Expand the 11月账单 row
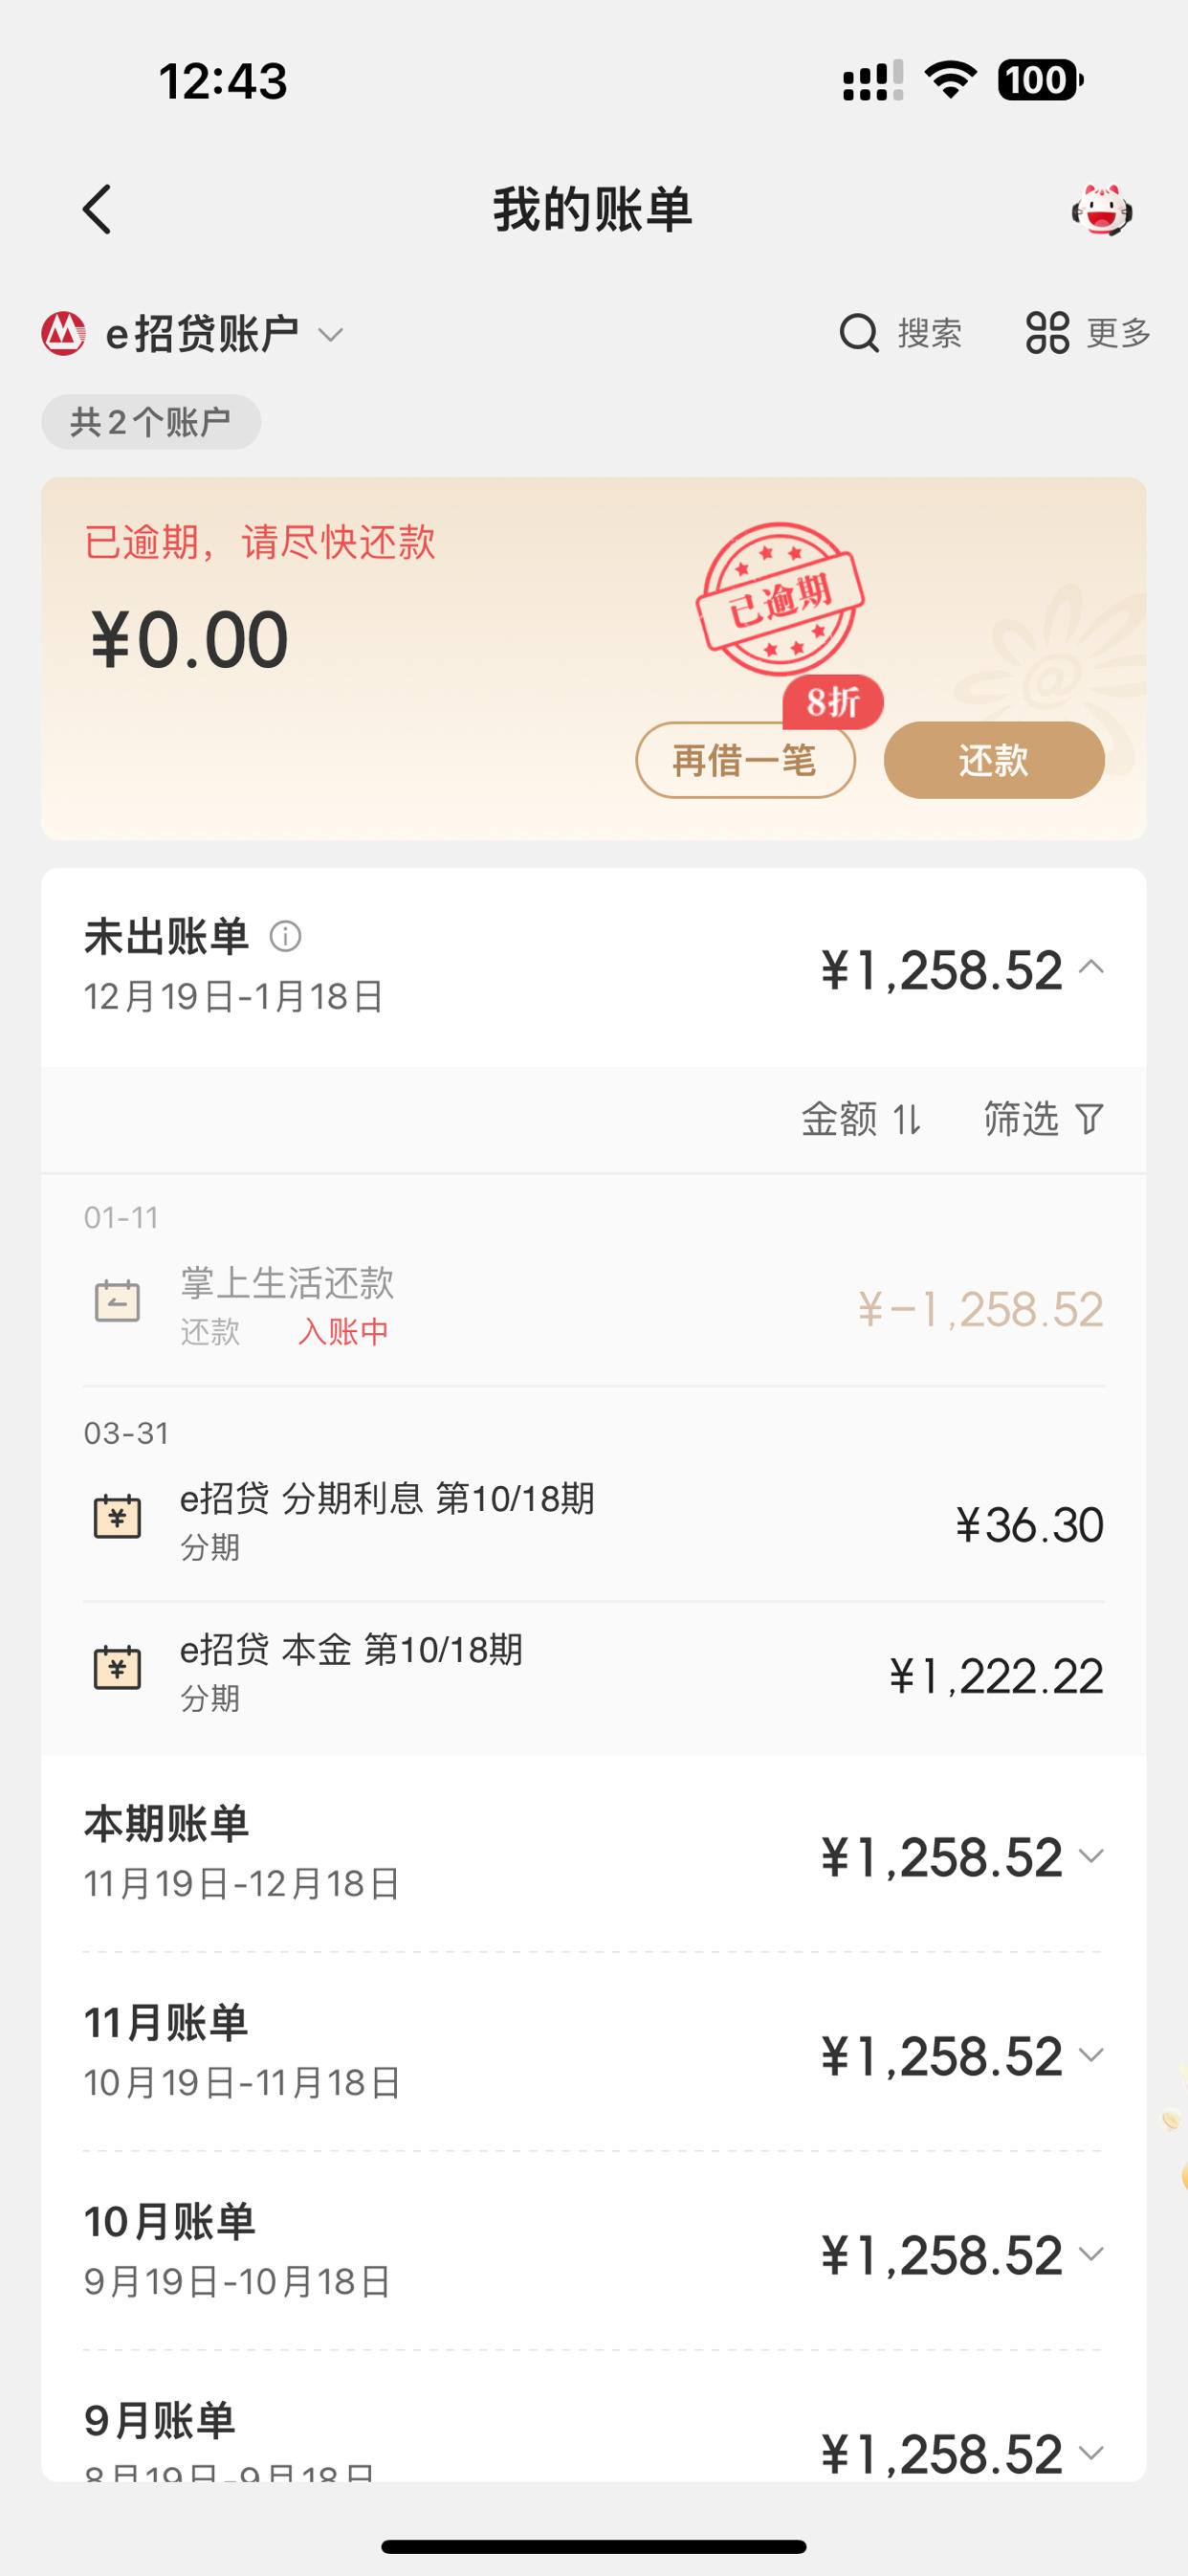The height and width of the screenshot is (2576, 1188). (593, 2052)
